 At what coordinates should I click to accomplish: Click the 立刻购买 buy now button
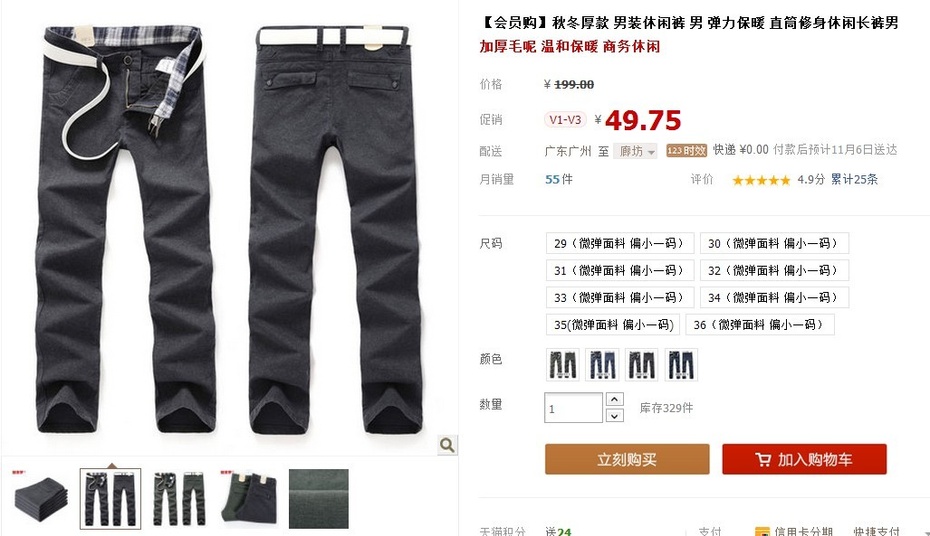tap(627, 459)
